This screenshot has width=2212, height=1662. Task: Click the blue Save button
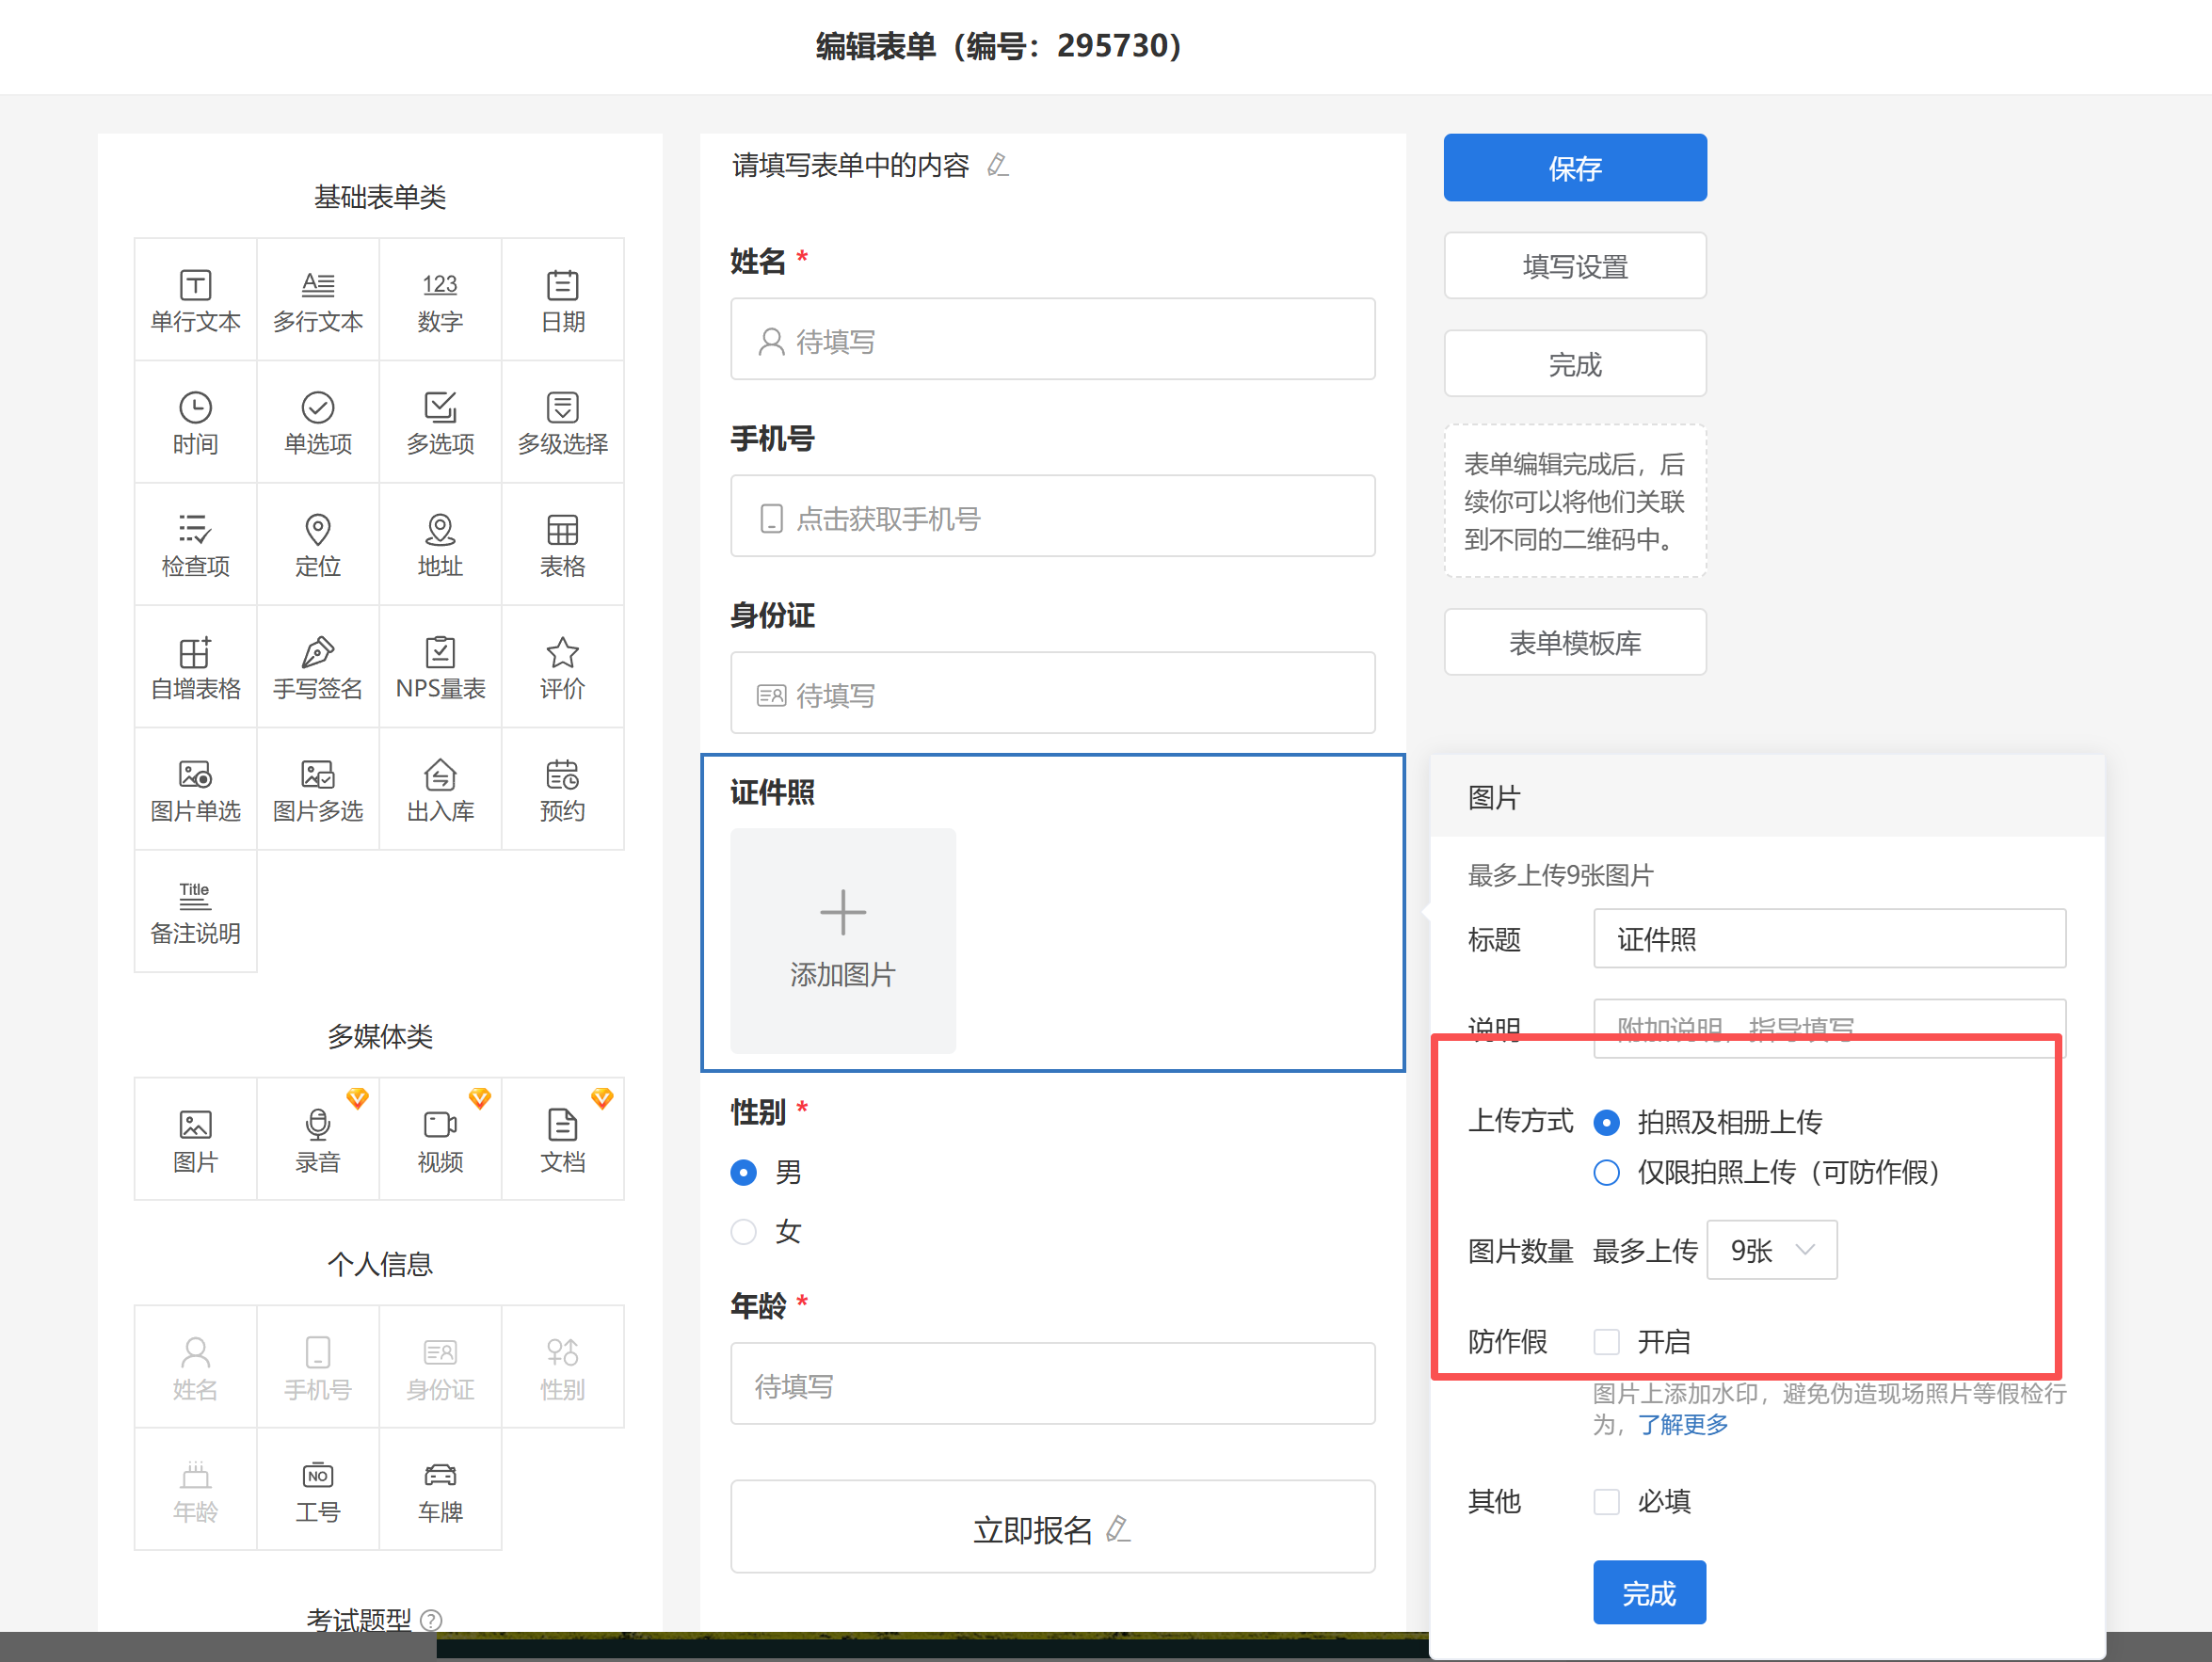1574,168
